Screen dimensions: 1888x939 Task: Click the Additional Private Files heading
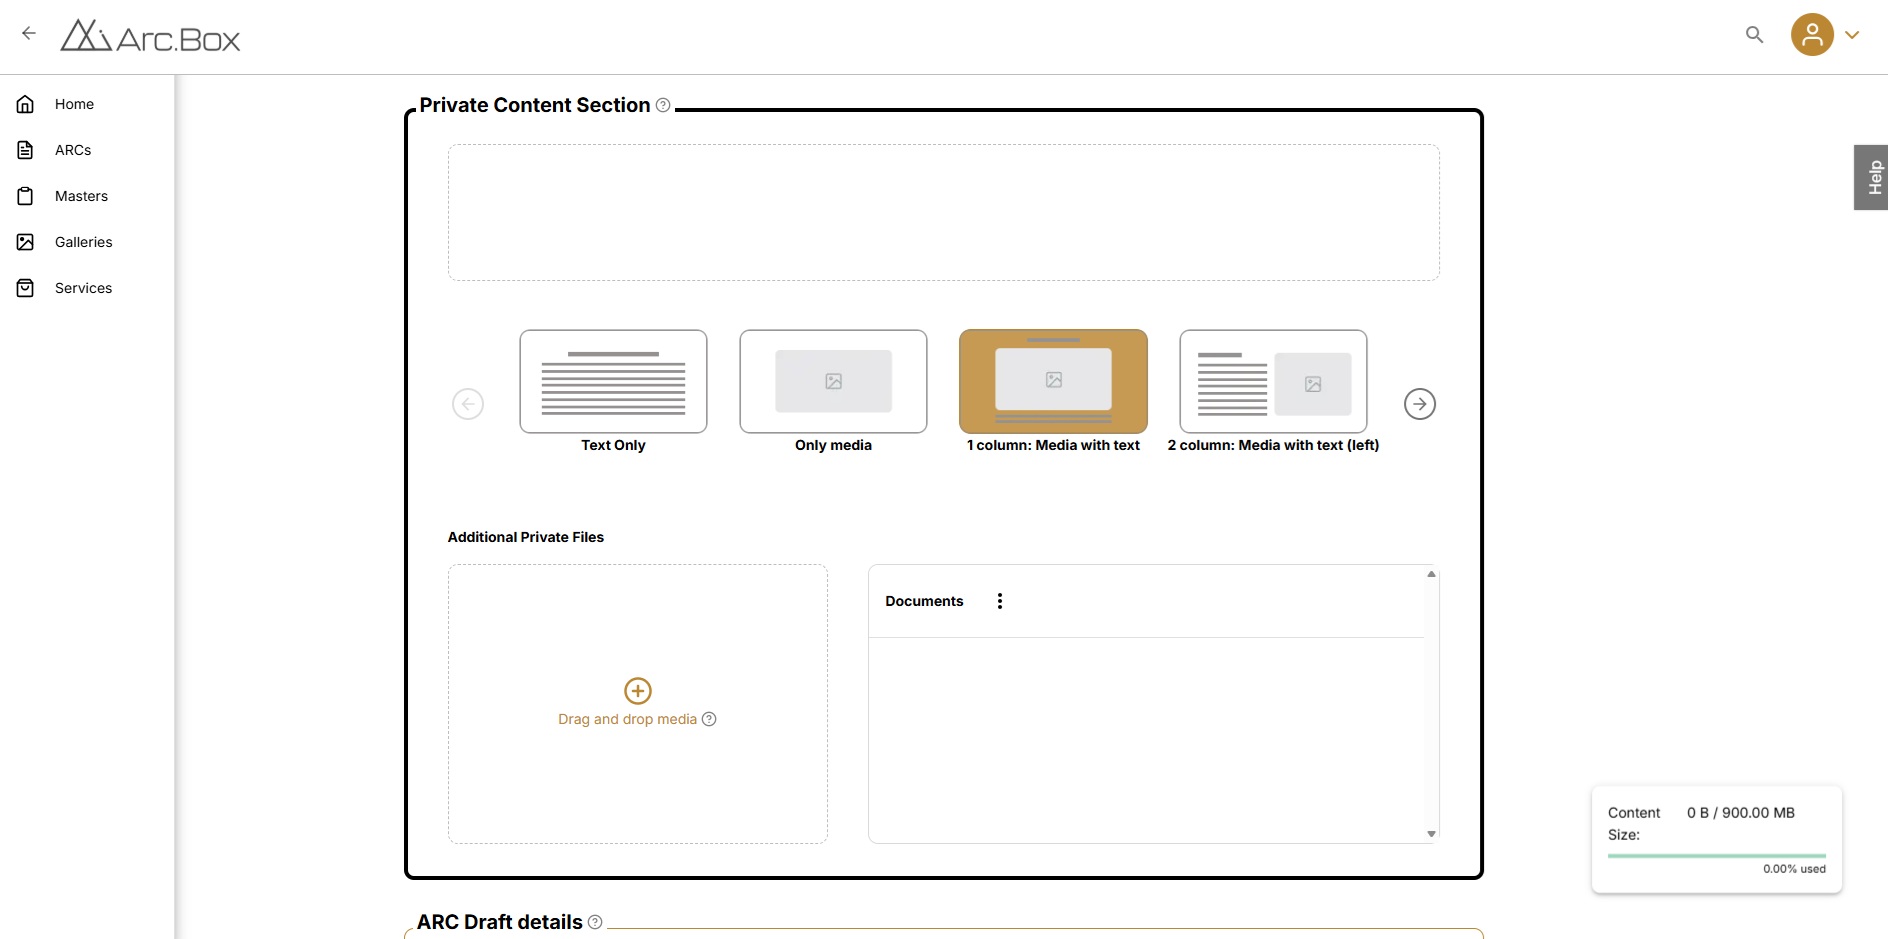point(526,537)
